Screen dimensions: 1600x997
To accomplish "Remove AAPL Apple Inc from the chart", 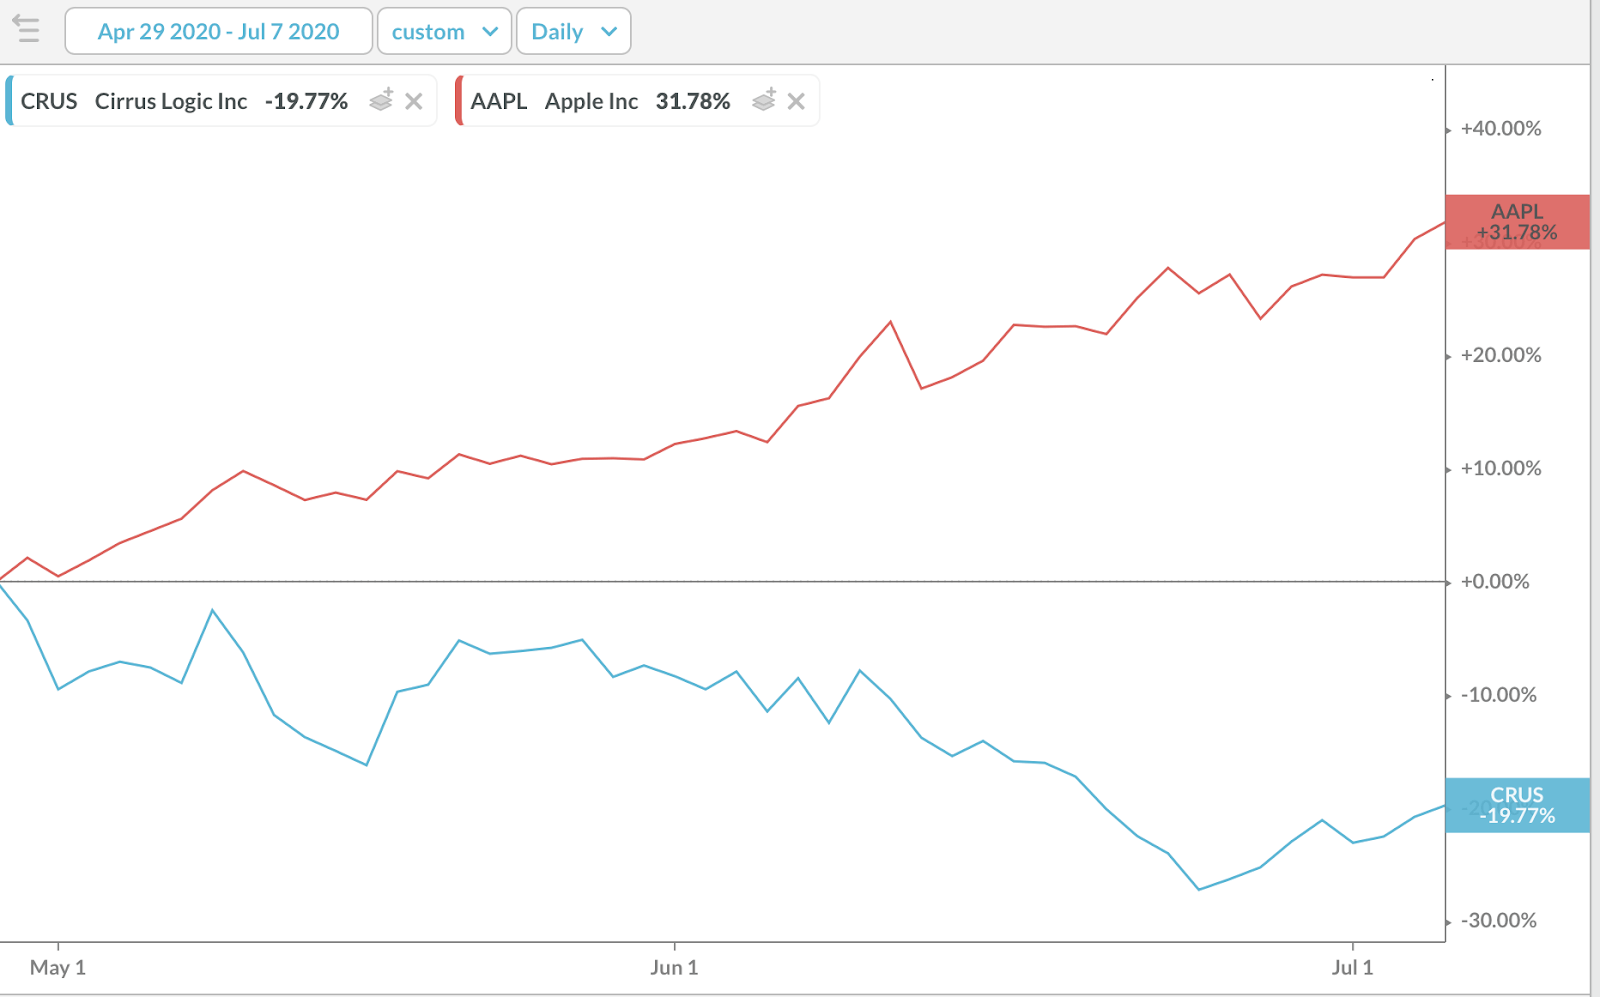I will pos(796,100).
